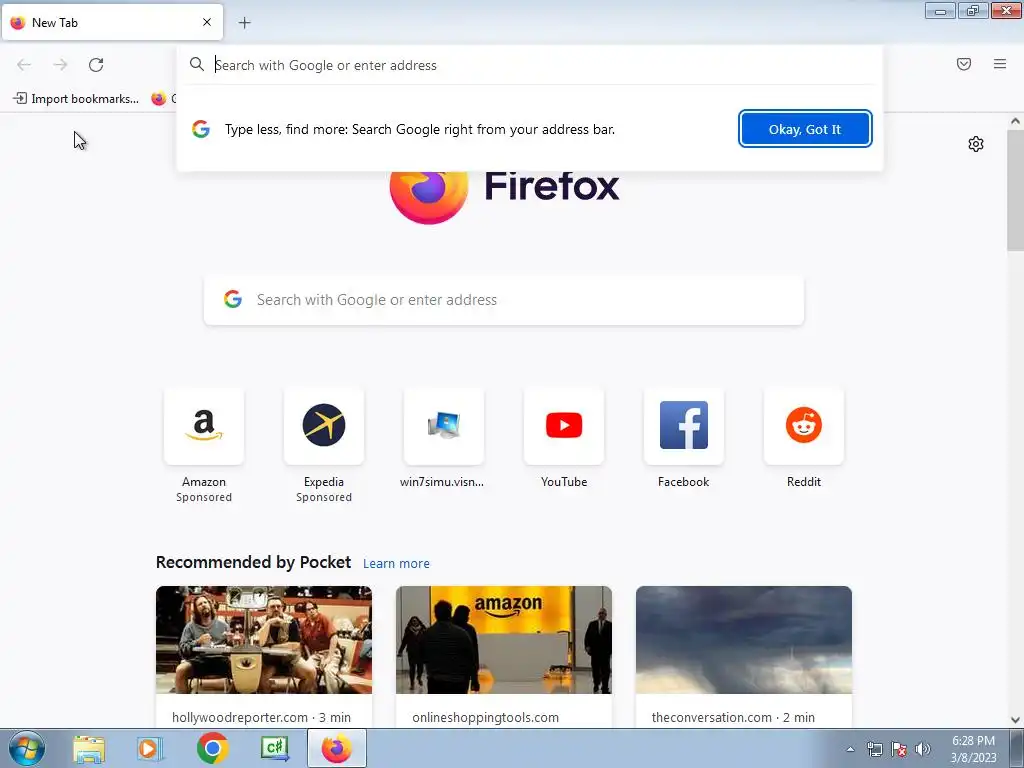Click the Okay, Got It button
This screenshot has width=1024, height=768.
point(805,129)
